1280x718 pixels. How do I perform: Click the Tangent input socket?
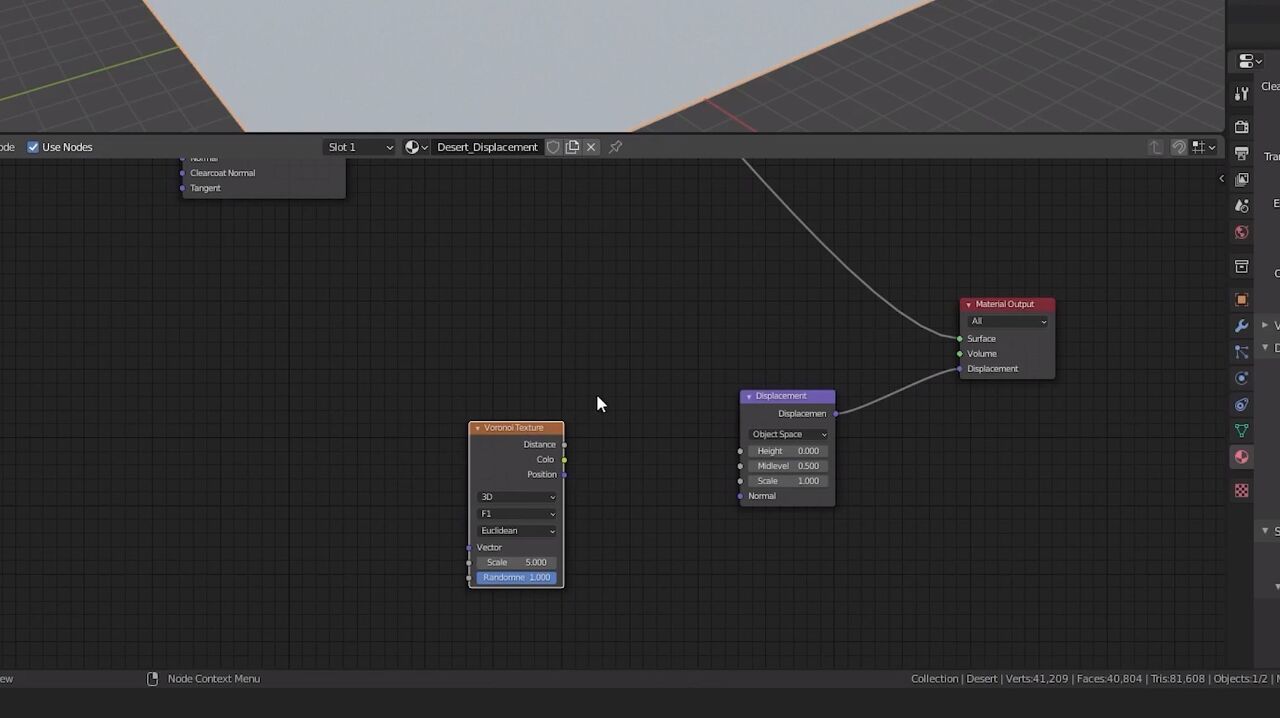pyautogui.click(x=182, y=188)
